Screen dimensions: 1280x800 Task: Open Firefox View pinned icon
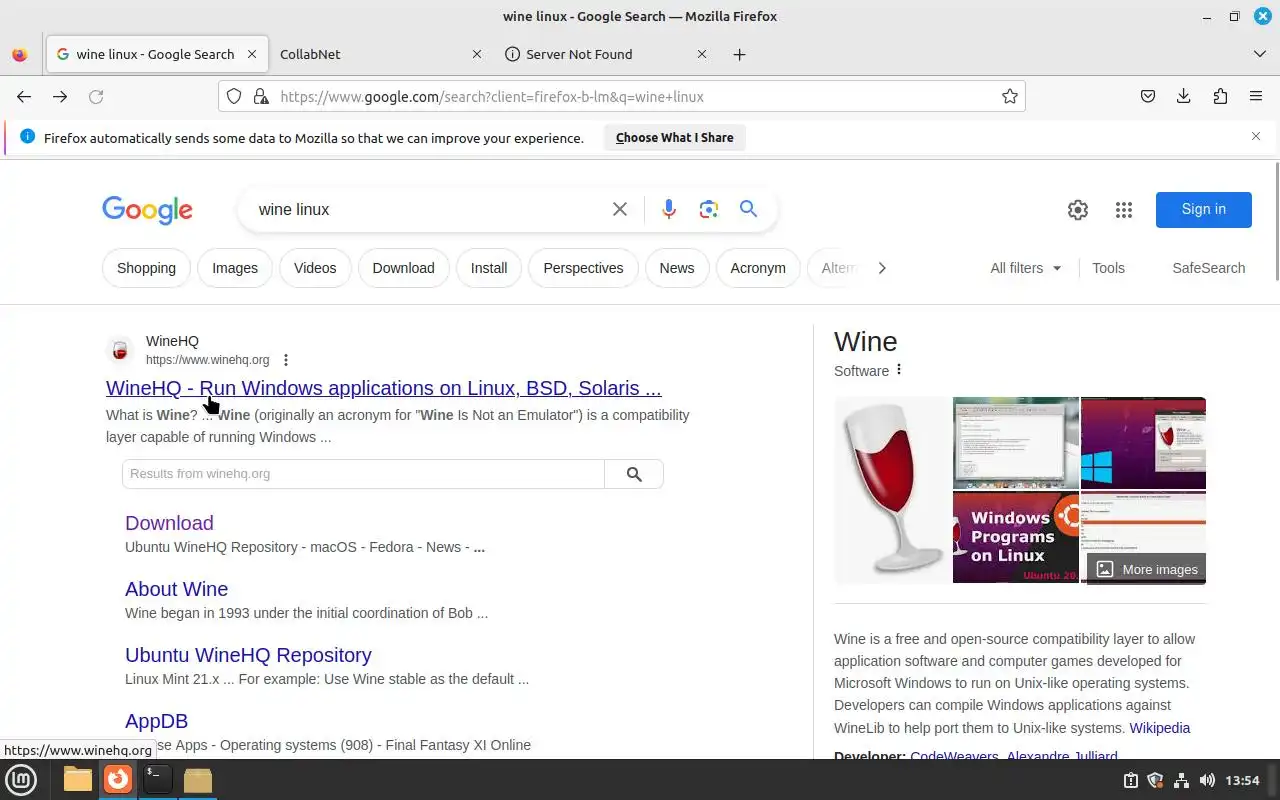click(20, 54)
